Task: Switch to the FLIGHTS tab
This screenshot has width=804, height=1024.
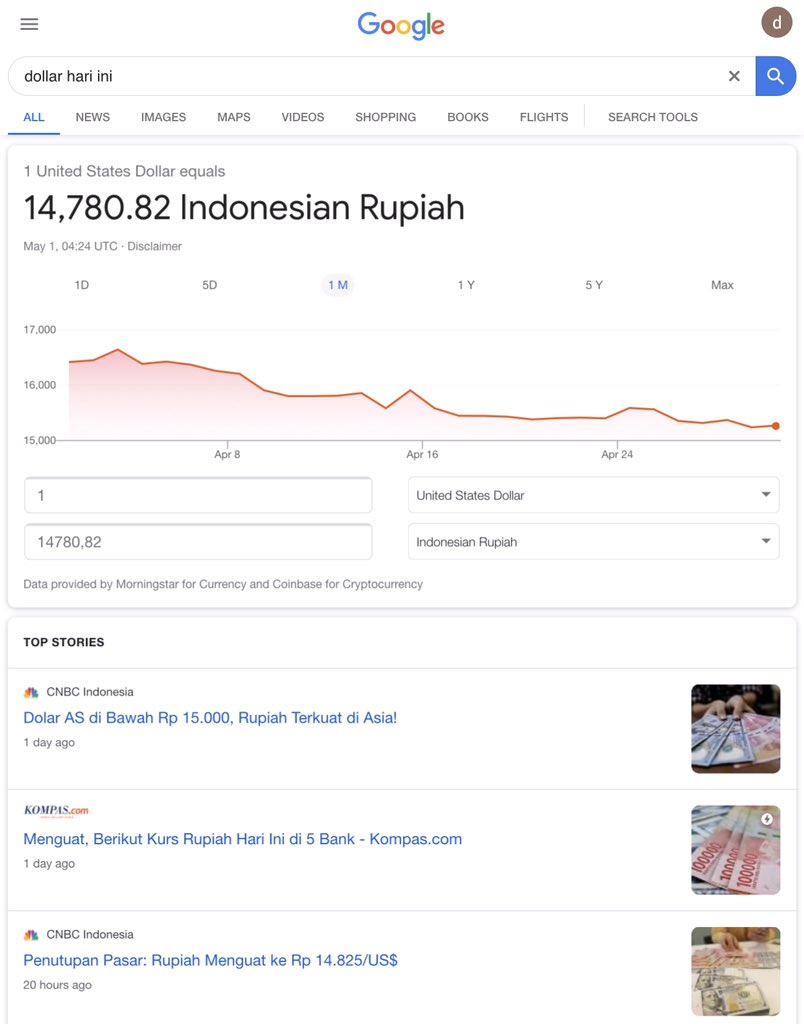Action: [x=544, y=117]
